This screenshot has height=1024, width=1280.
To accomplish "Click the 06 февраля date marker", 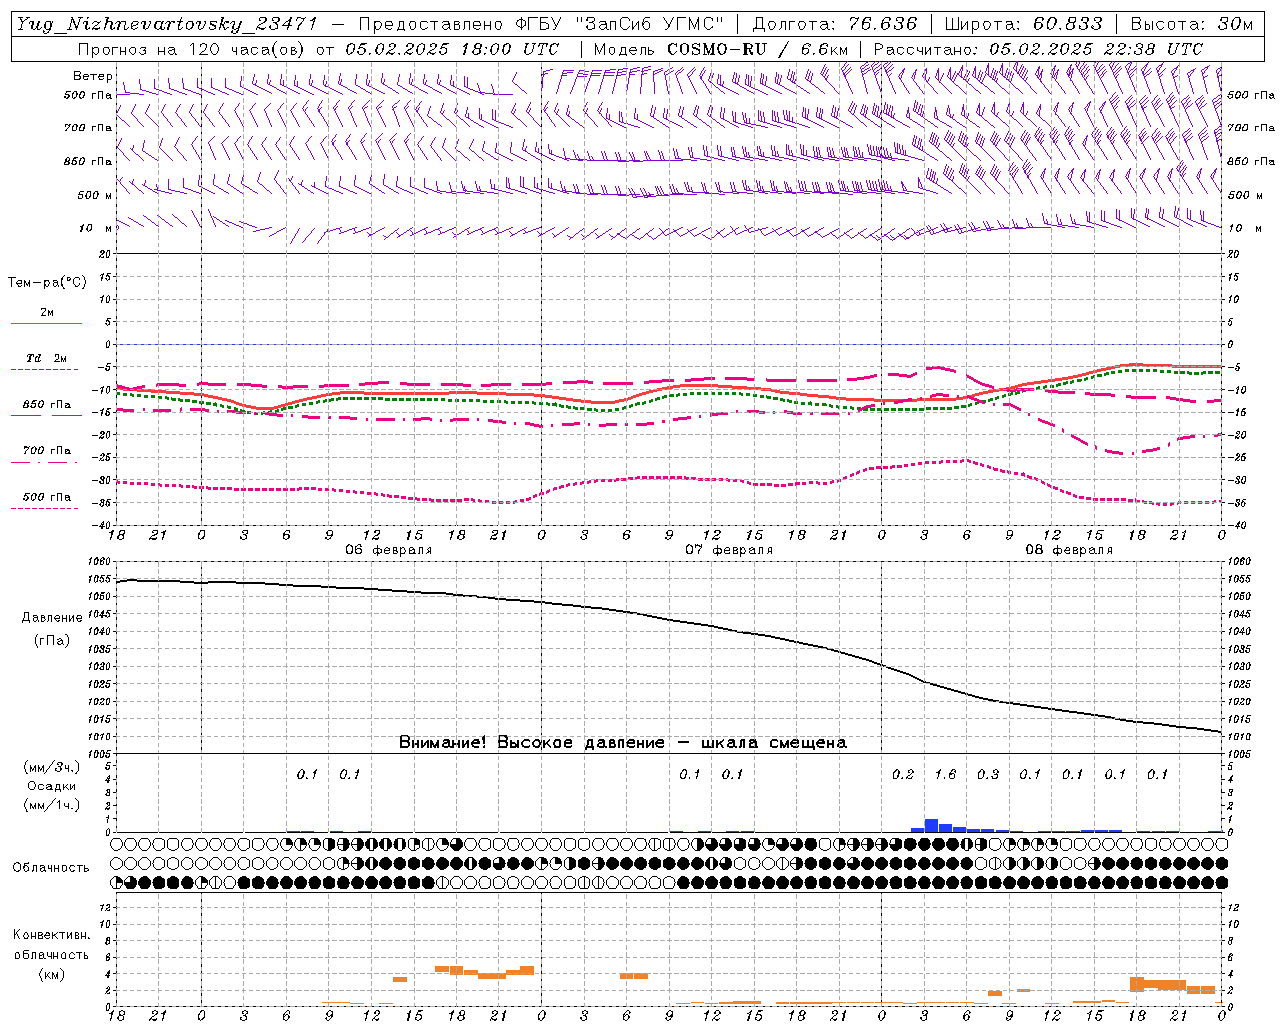I will pyautogui.click(x=389, y=550).
